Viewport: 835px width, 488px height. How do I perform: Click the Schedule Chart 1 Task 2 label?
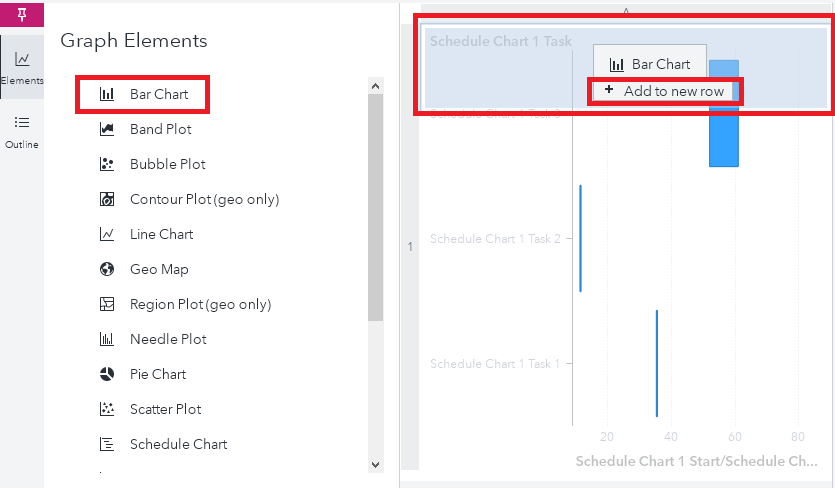point(495,239)
